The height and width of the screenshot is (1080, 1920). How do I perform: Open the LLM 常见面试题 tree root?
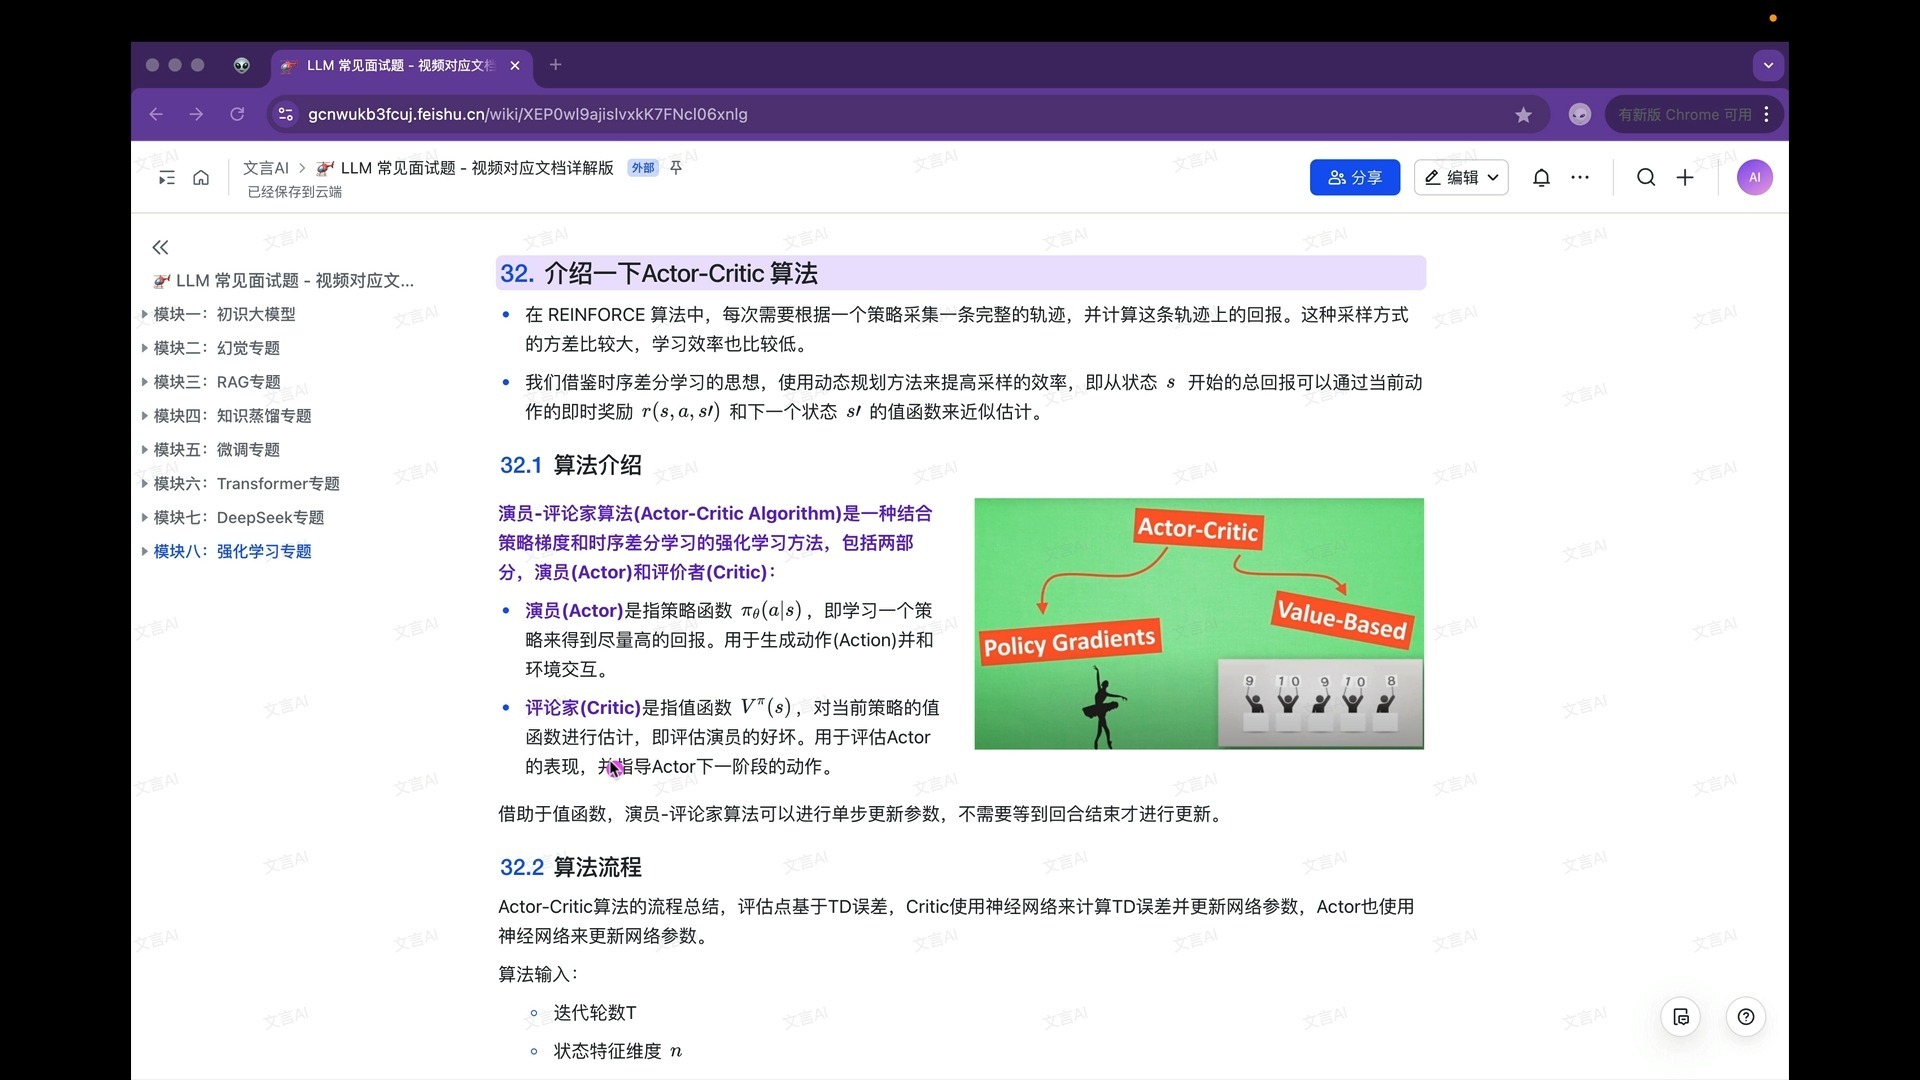(x=285, y=281)
